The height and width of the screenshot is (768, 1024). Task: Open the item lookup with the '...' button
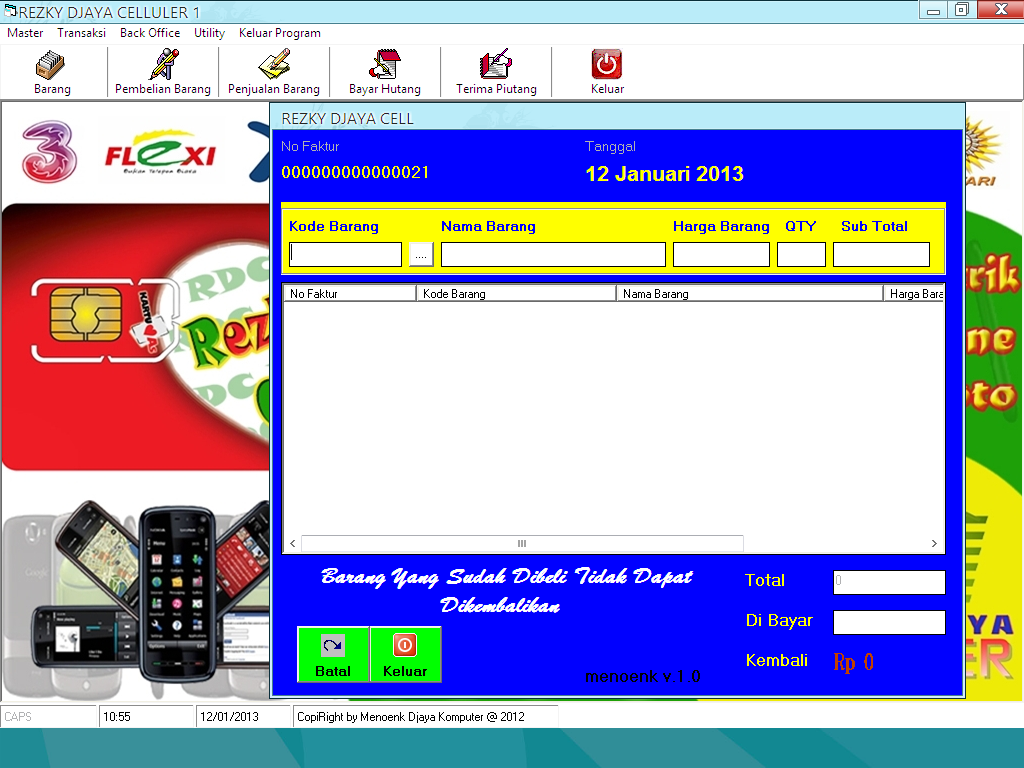[x=420, y=254]
